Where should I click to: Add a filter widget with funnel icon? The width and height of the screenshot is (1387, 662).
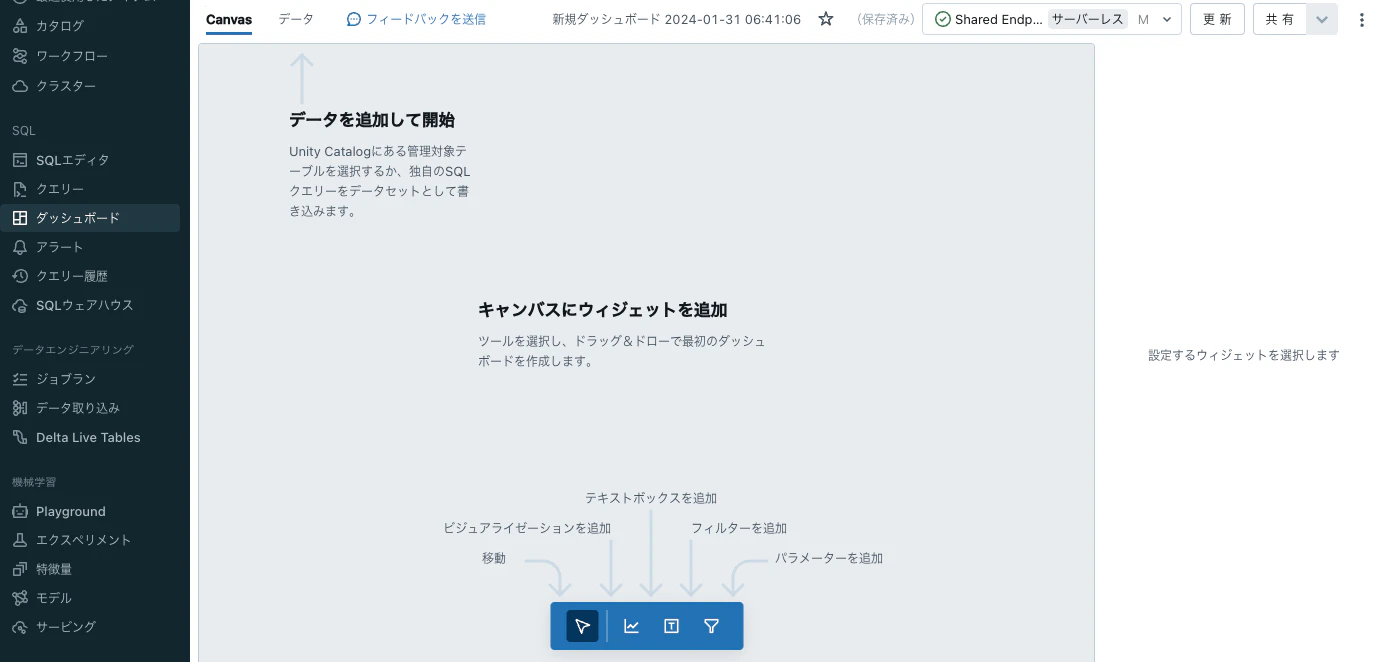click(x=711, y=626)
